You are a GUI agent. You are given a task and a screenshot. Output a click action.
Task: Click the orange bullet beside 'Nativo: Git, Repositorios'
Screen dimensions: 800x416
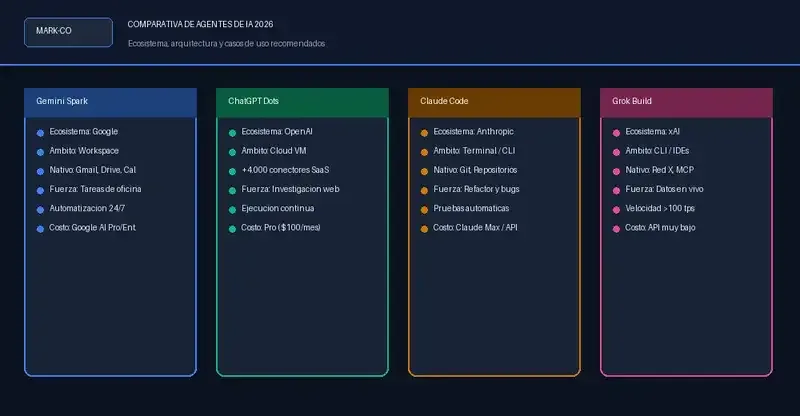point(424,171)
